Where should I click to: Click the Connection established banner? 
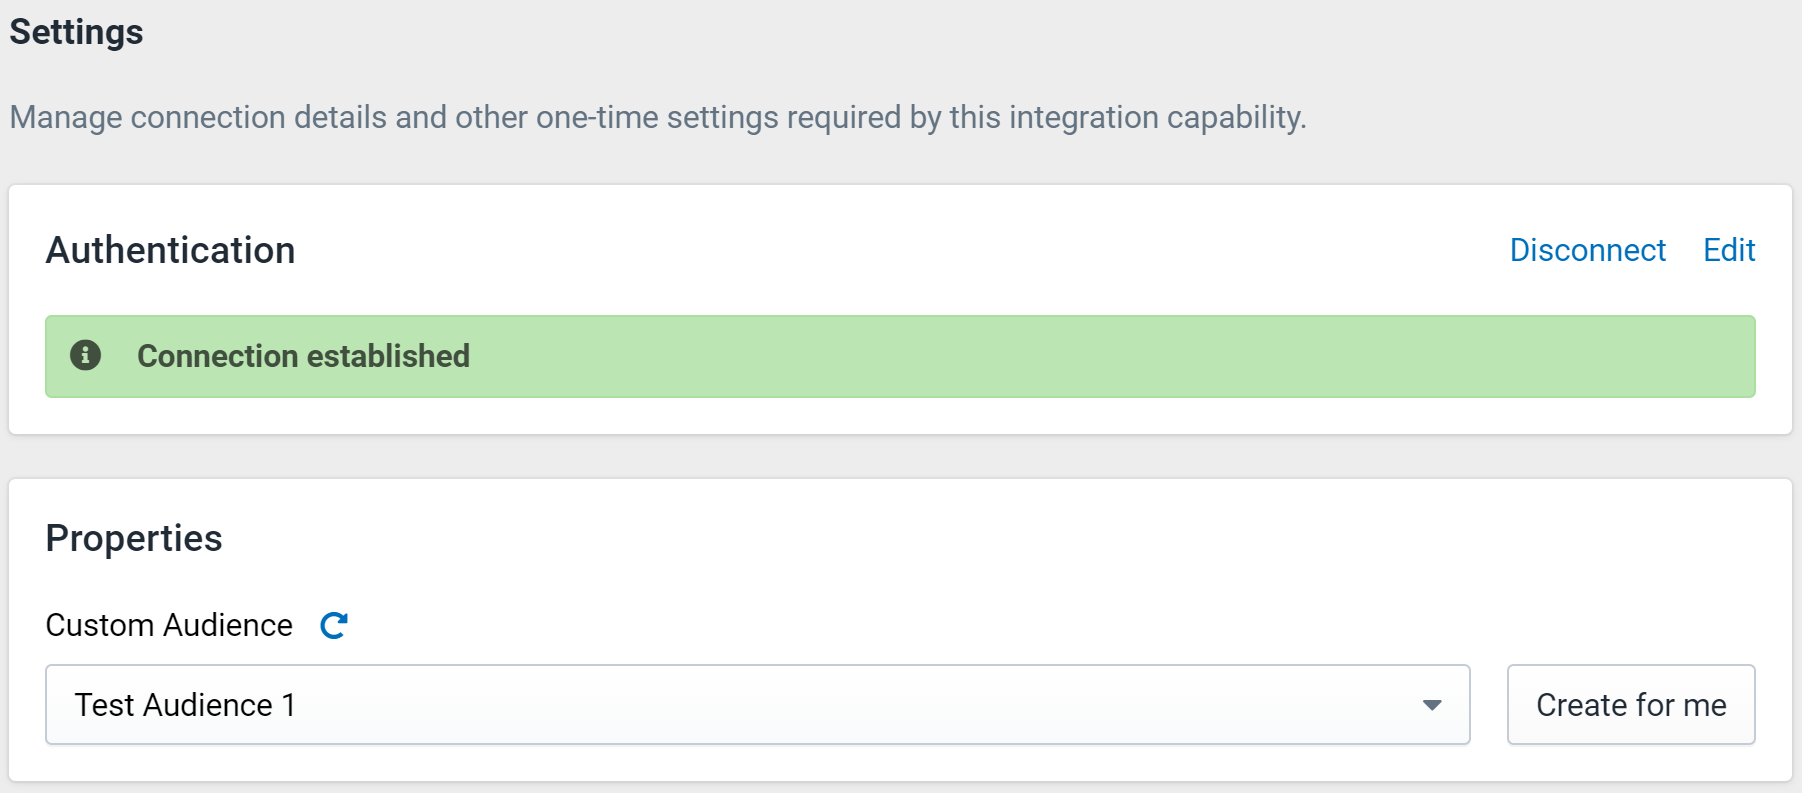[x=900, y=356]
